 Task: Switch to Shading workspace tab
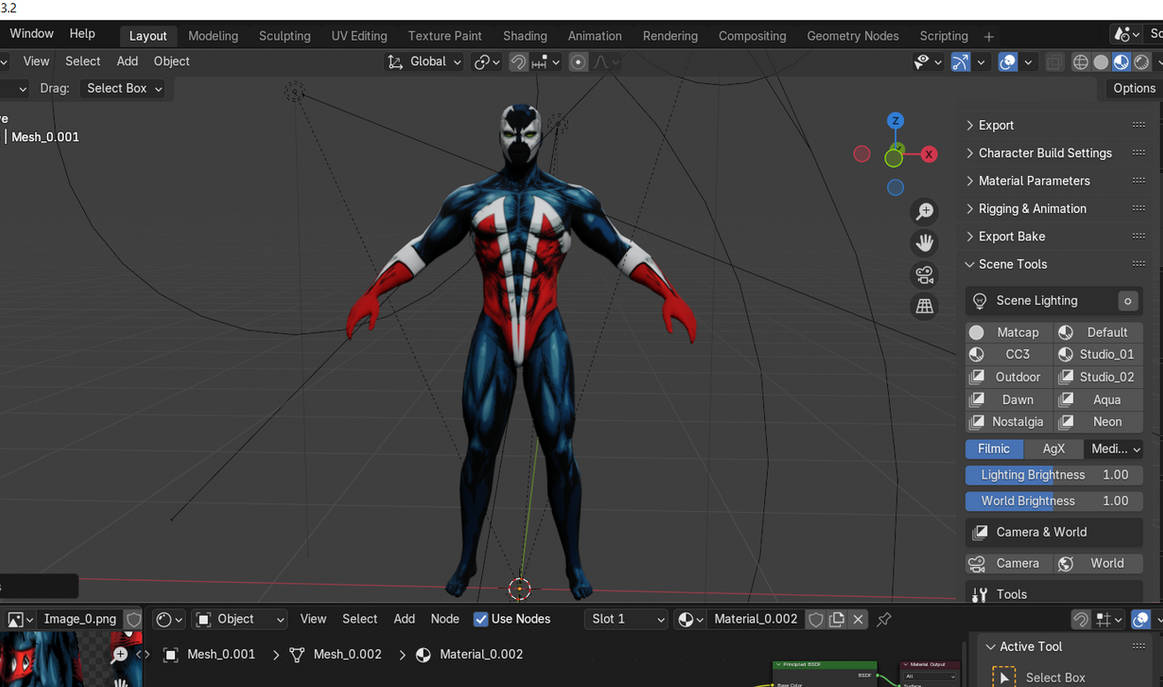pyautogui.click(x=524, y=36)
